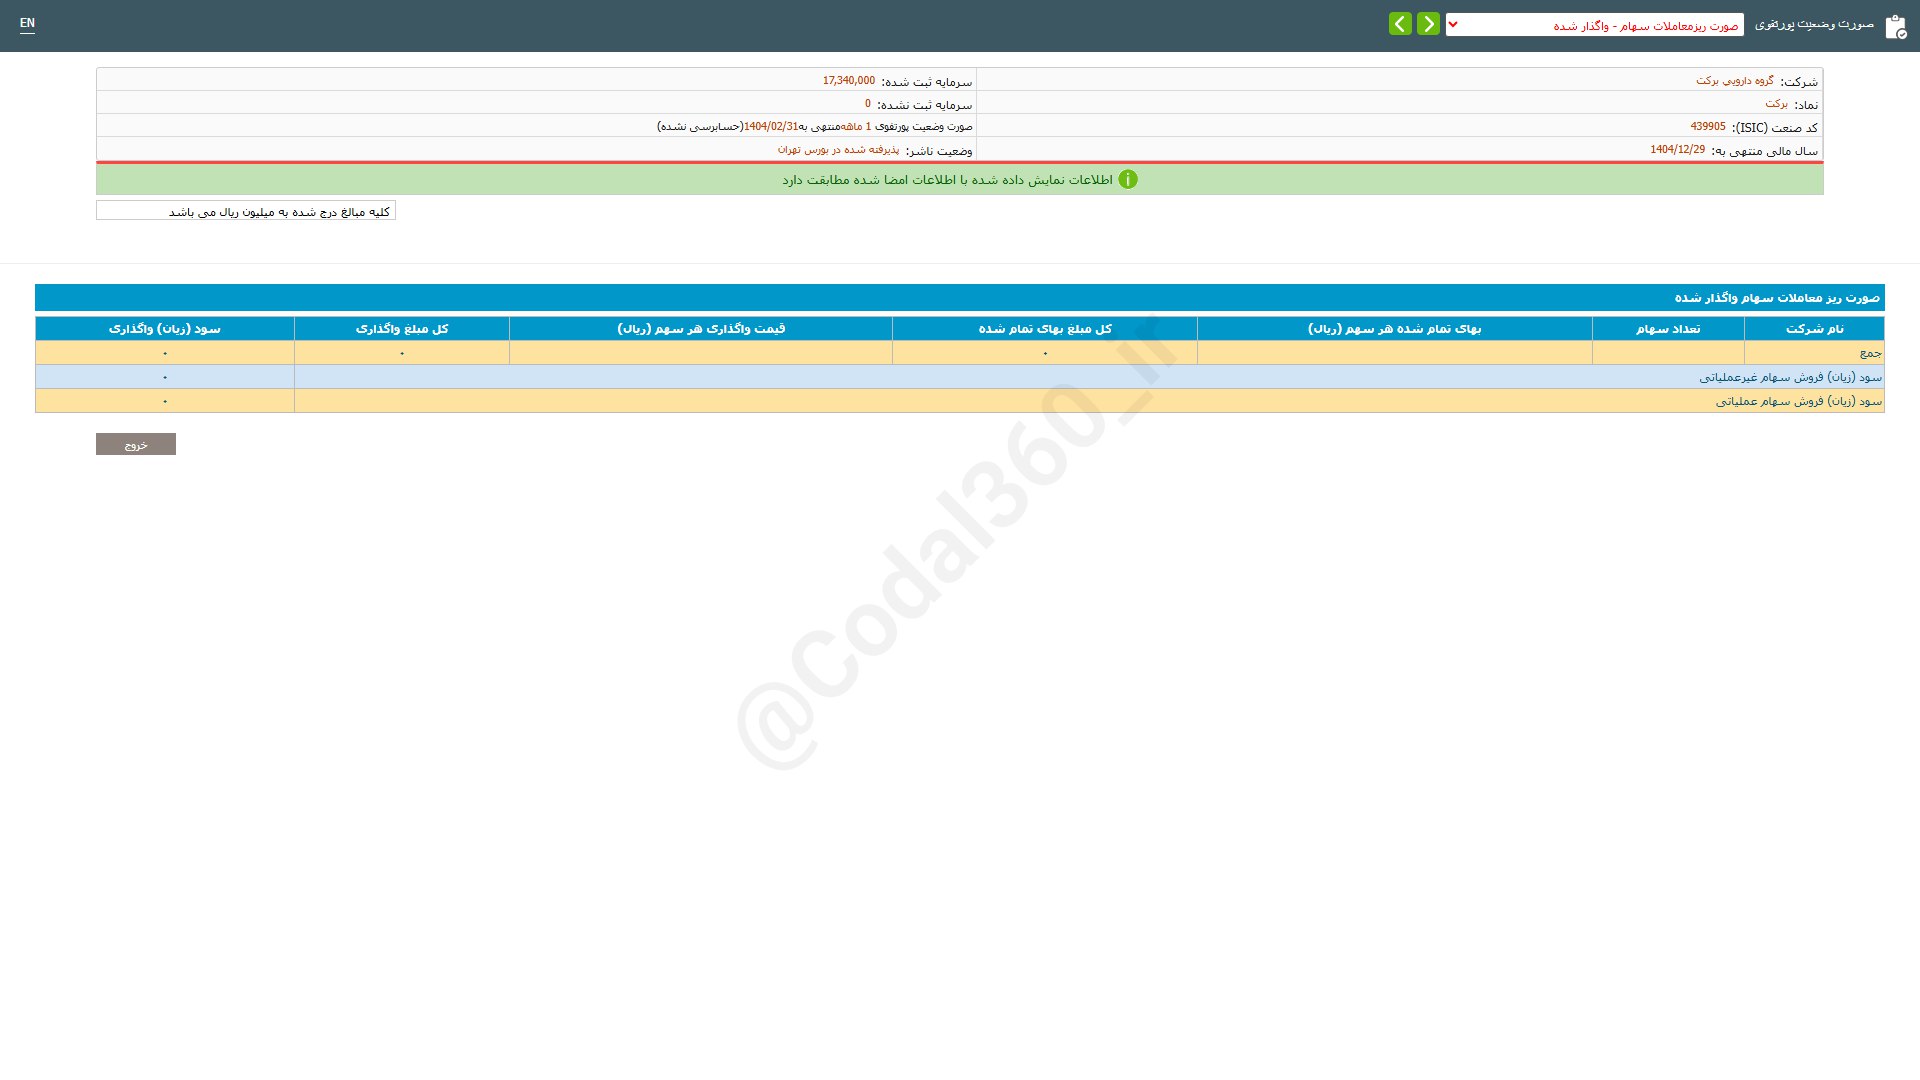Click the green left arrow navigation button
Screen dimensions: 1920x1080
click(1400, 24)
